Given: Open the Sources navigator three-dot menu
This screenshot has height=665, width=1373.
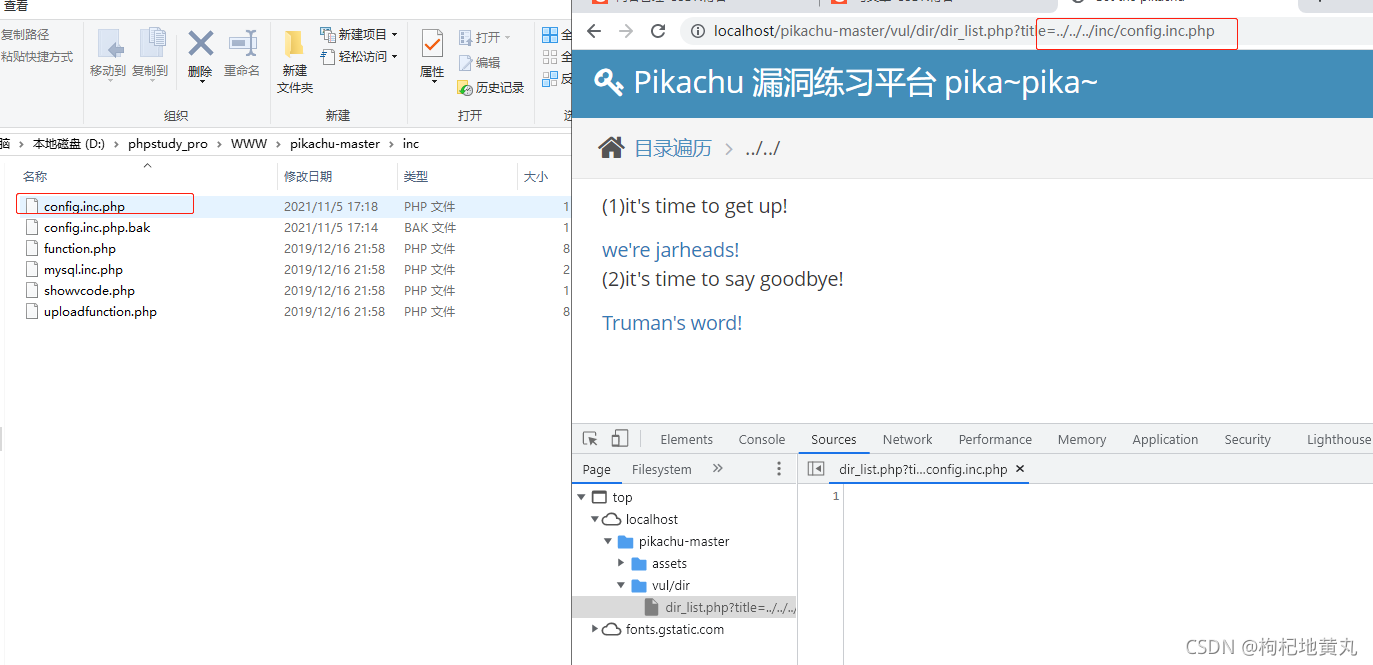Looking at the screenshot, I should click(779, 468).
